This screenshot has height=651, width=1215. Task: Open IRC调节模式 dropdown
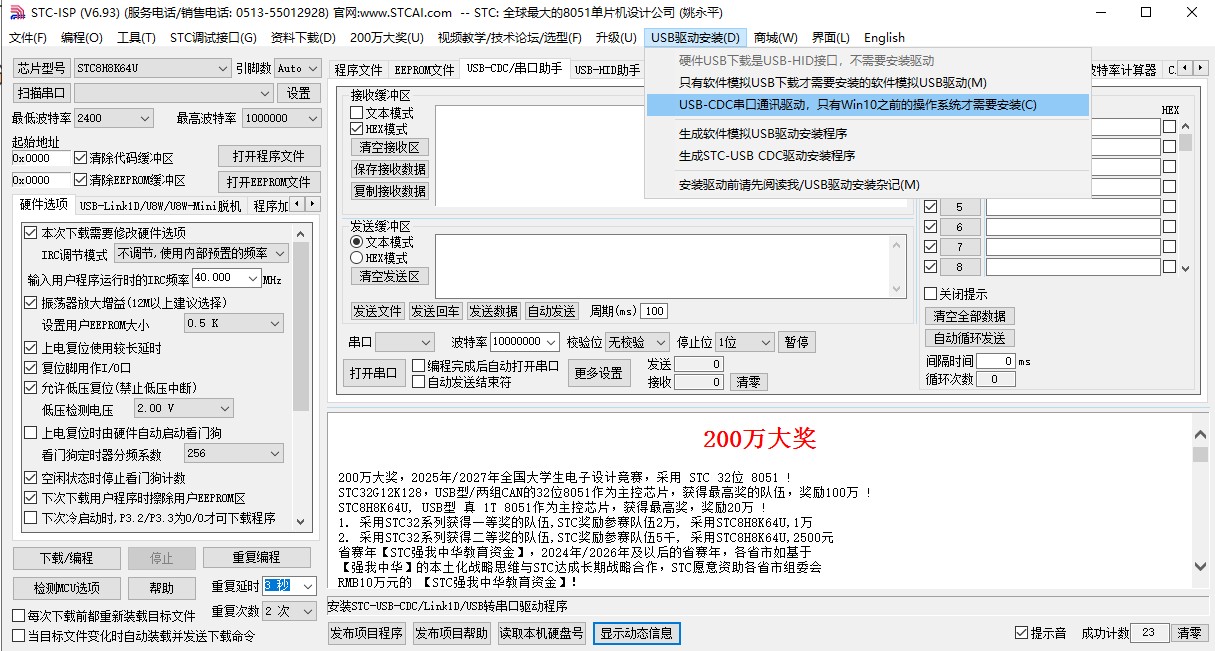[x=201, y=254]
